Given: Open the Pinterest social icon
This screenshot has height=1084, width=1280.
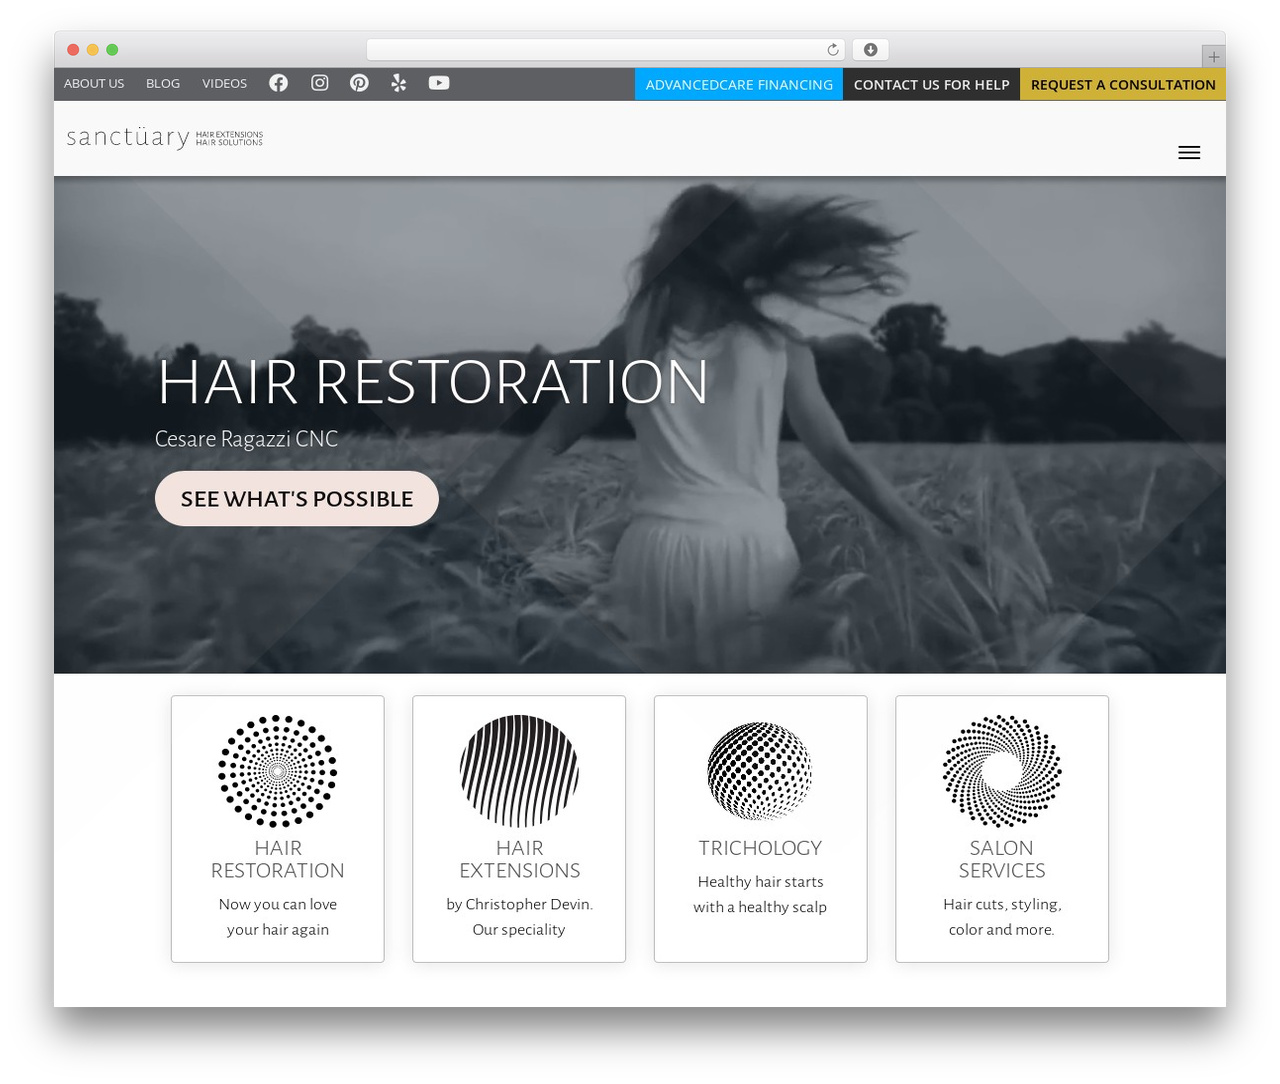Looking at the screenshot, I should click(359, 83).
